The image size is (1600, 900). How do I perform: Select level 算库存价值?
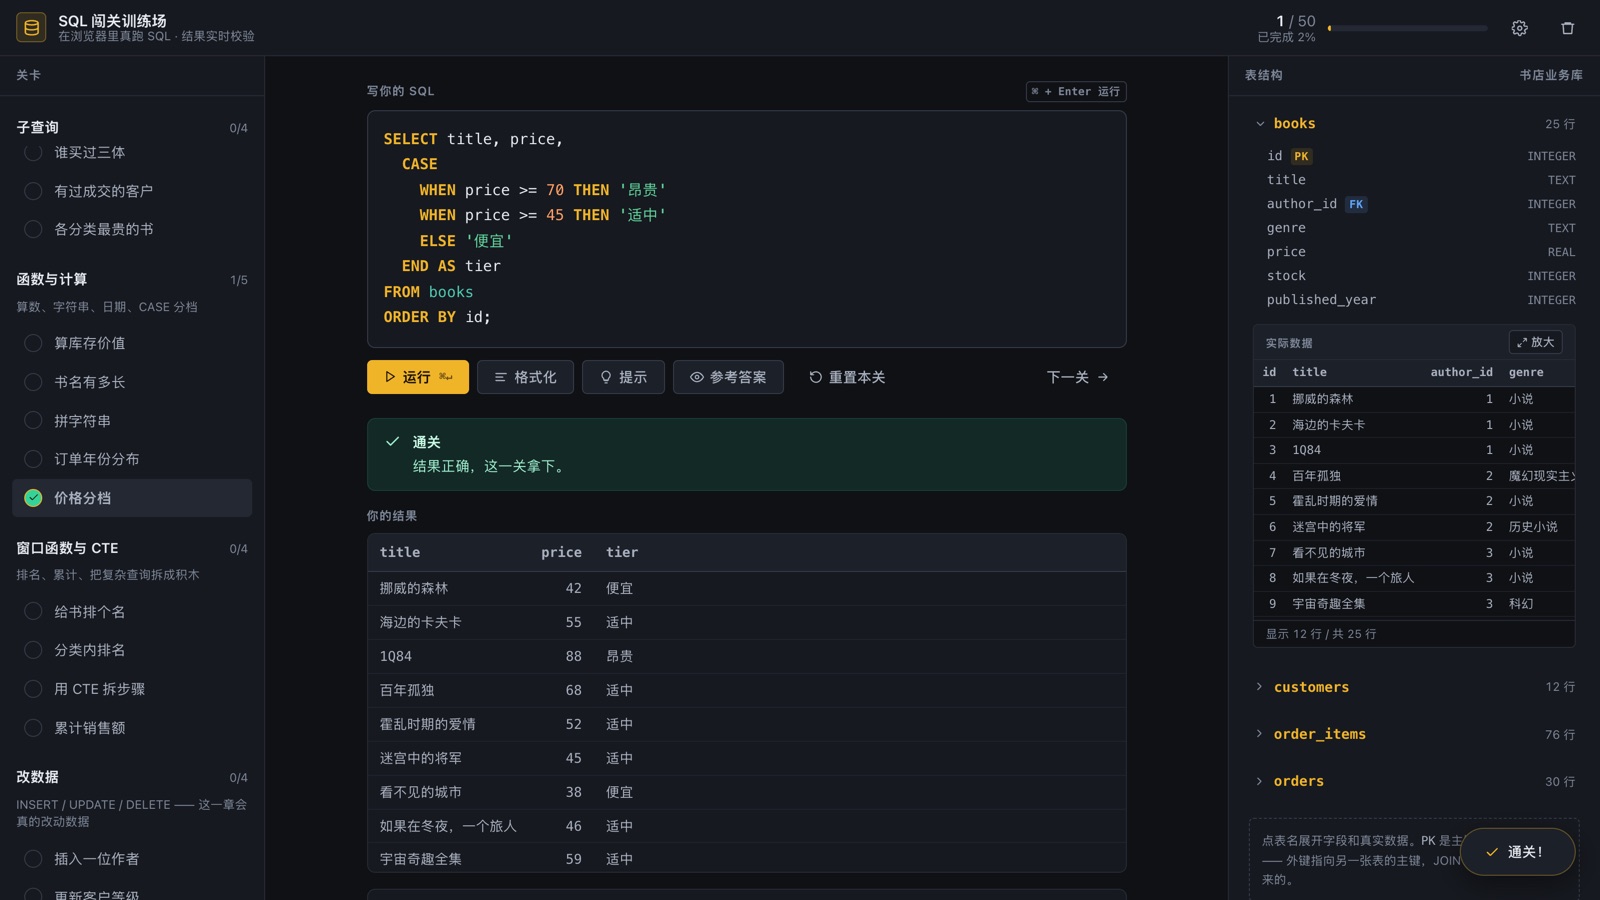pyautogui.click(x=132, y=343)
